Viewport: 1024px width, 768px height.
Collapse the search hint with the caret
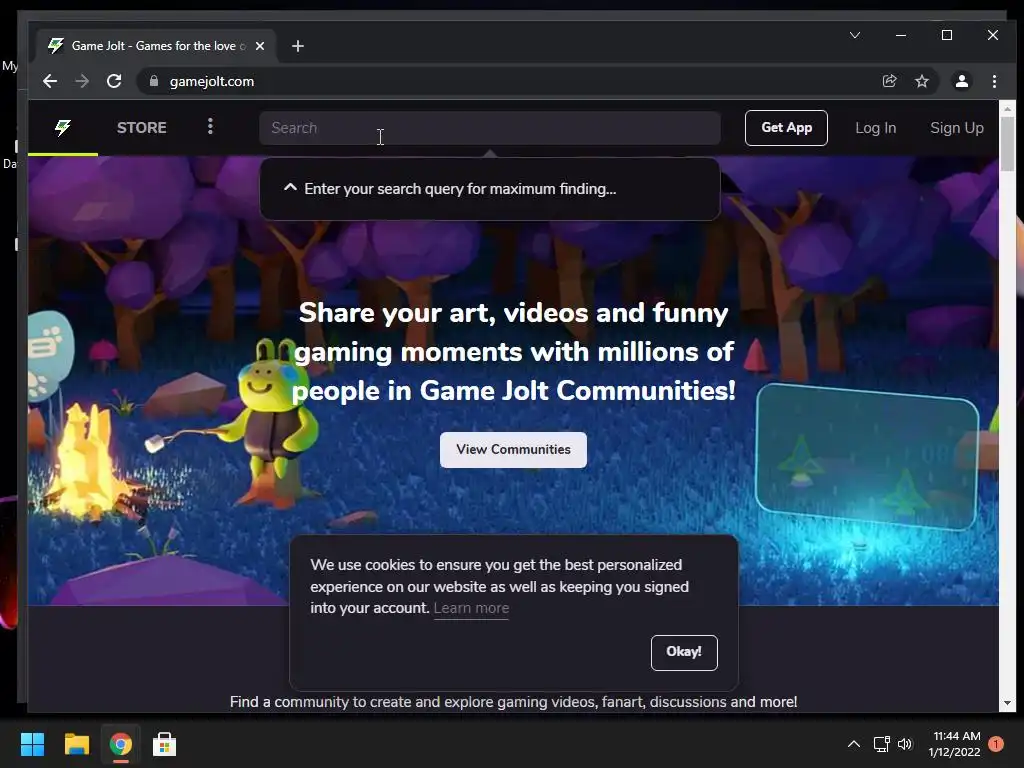290,188
